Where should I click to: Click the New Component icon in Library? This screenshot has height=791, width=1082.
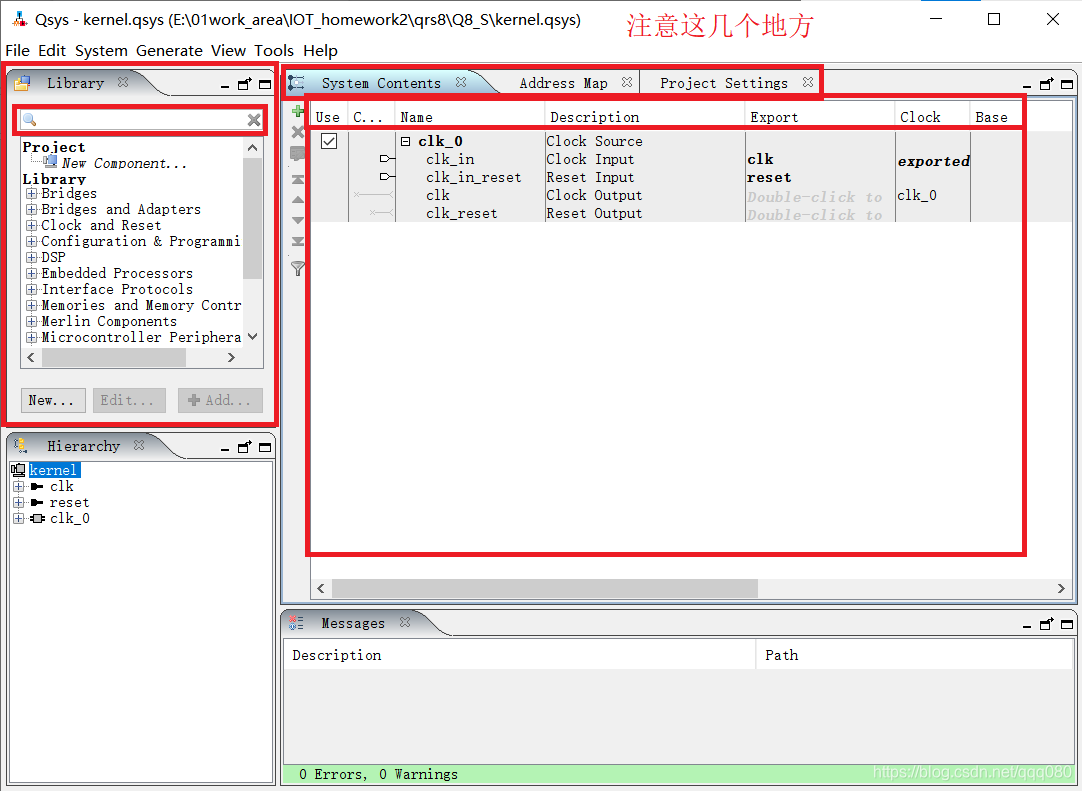[x=50, y=162]
